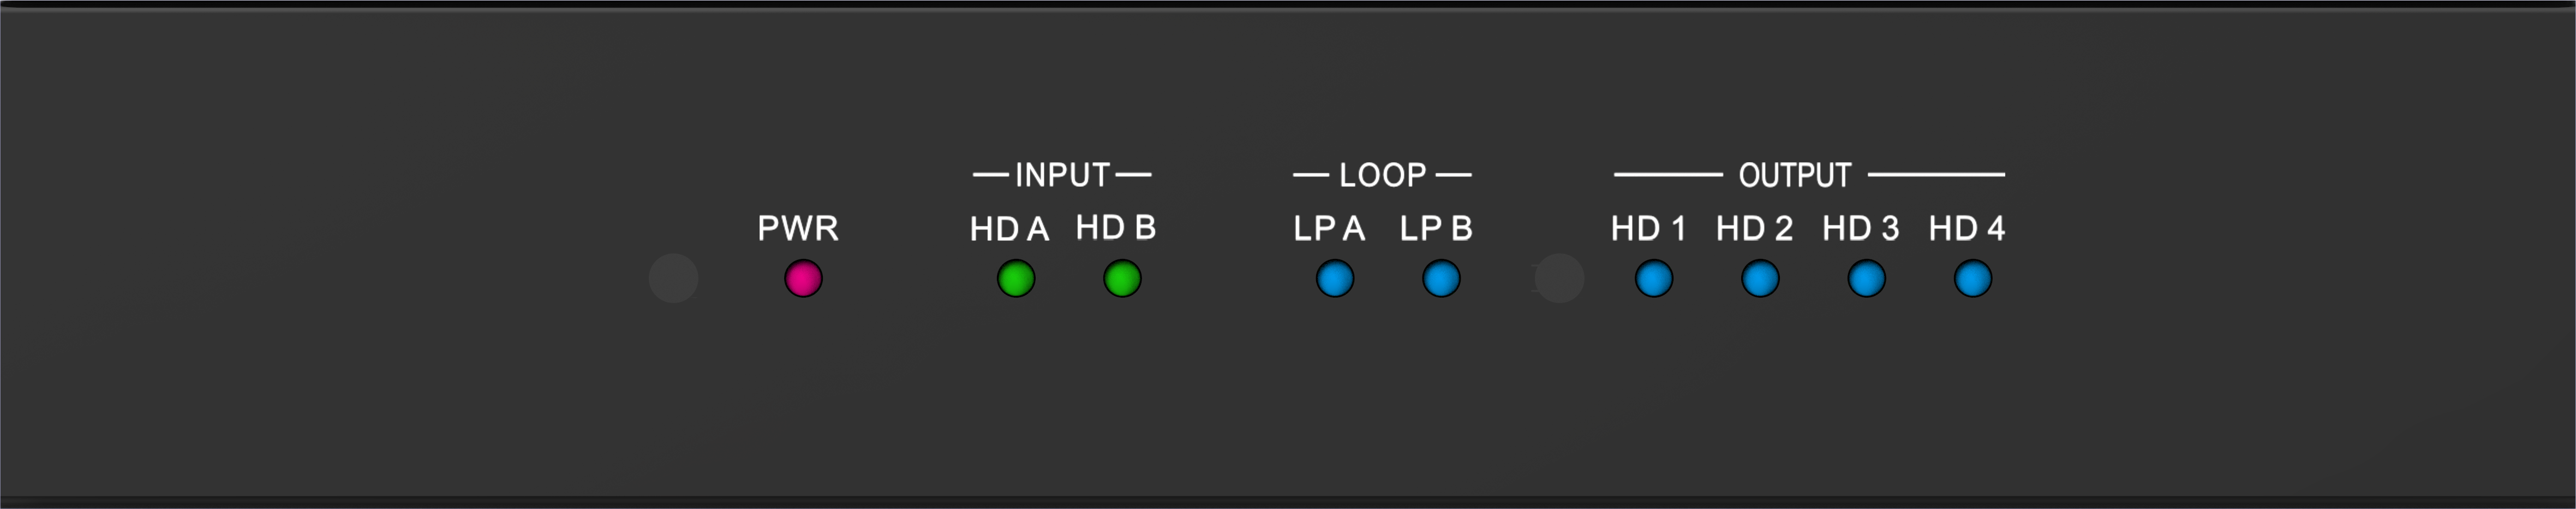Image resolution: width=2576 pixels, height=509 pixels.
Task: Click the LP A text label
Action: 1329,229
